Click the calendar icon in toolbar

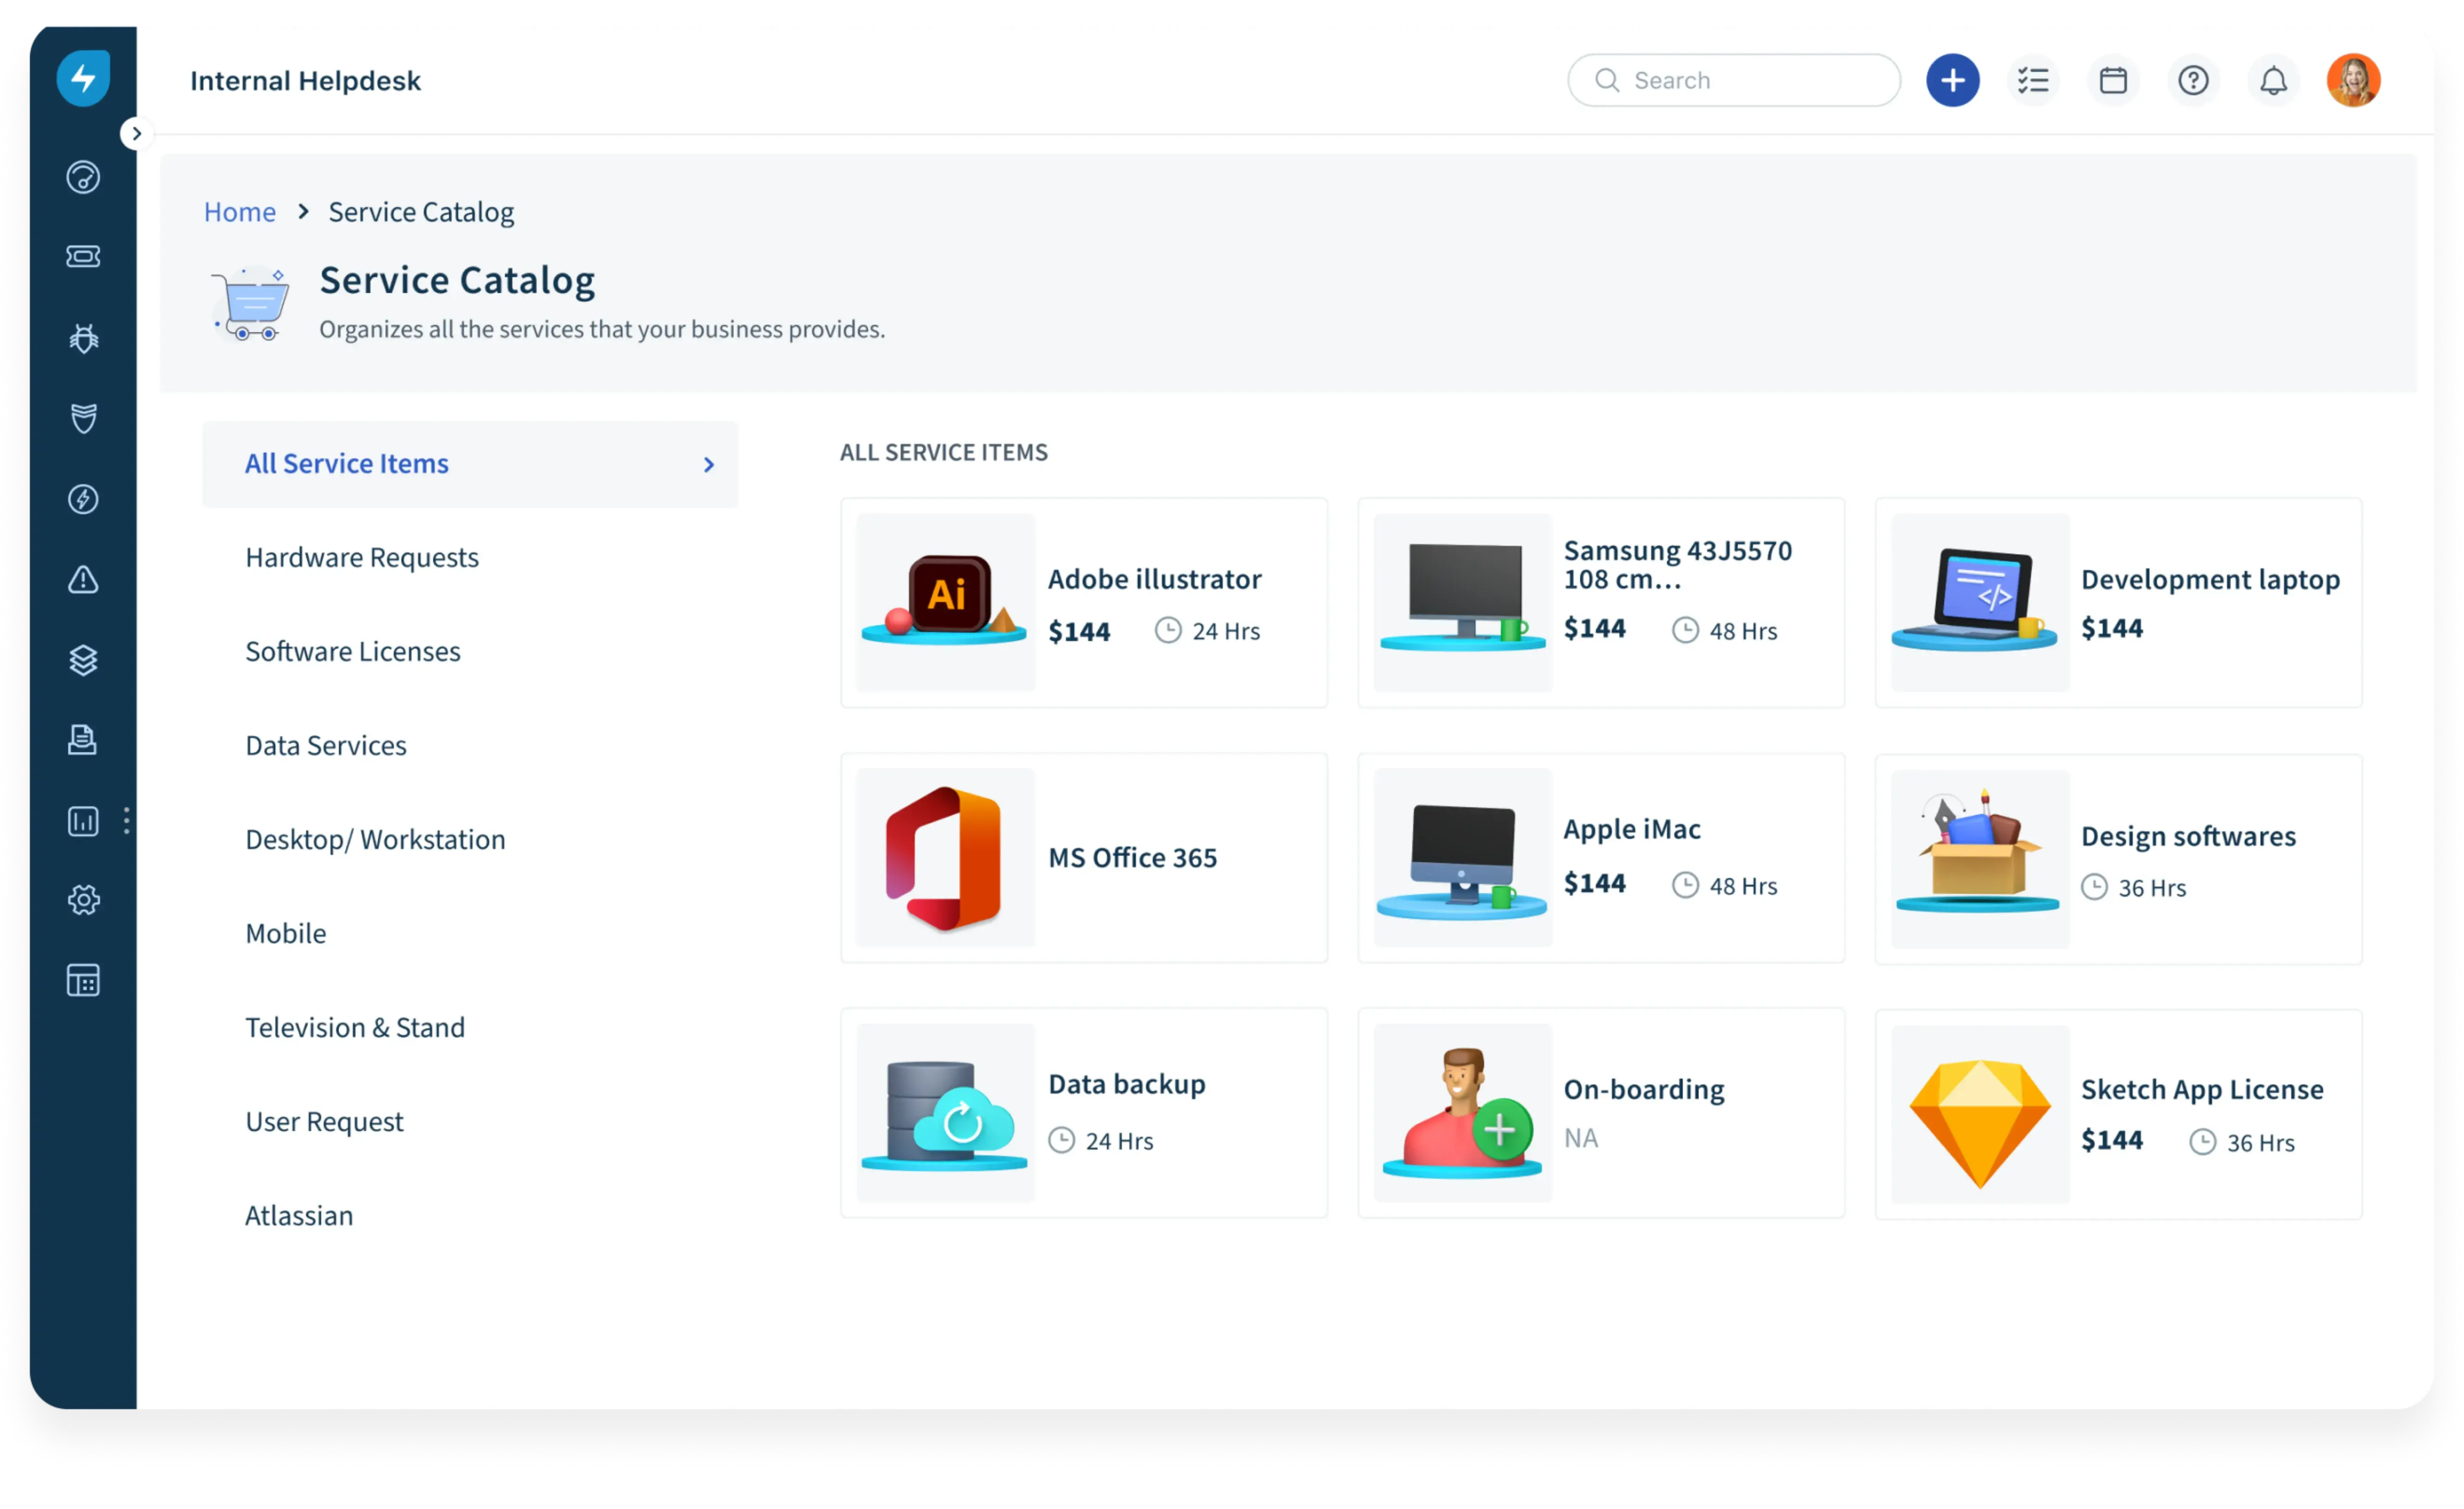point(2114,79)
